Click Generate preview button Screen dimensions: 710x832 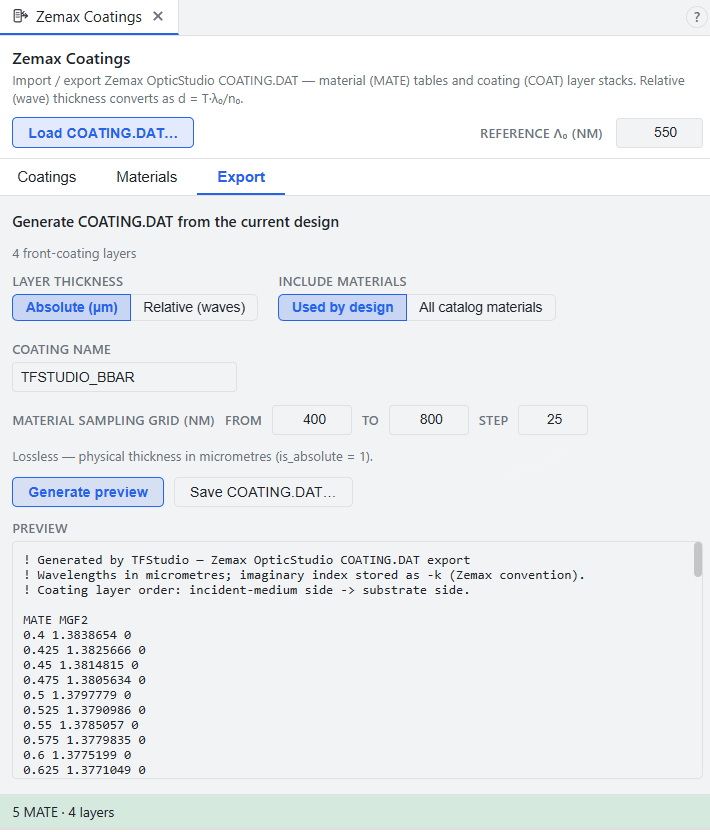(x=88, y=492)
